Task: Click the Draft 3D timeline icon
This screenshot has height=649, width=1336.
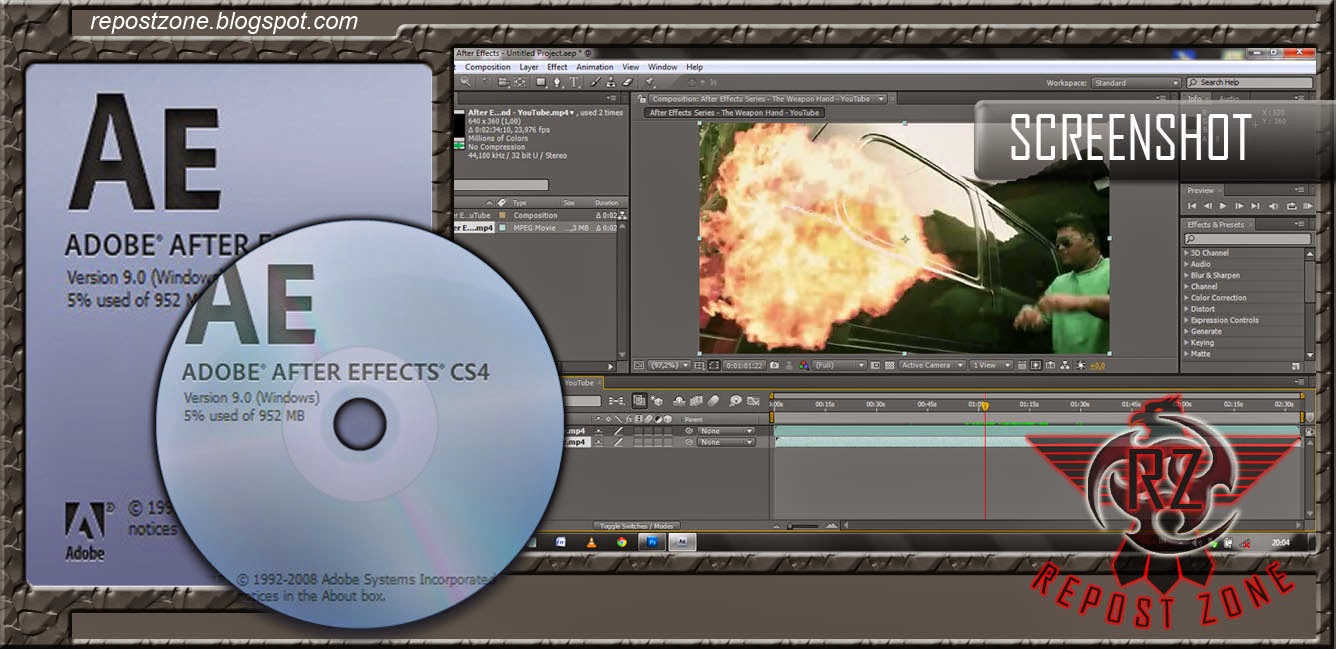Action: pos(657,401)
